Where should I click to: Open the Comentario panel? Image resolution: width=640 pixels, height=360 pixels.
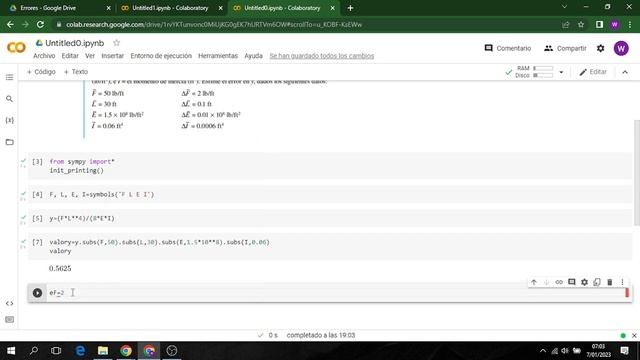tap(507, 48)
